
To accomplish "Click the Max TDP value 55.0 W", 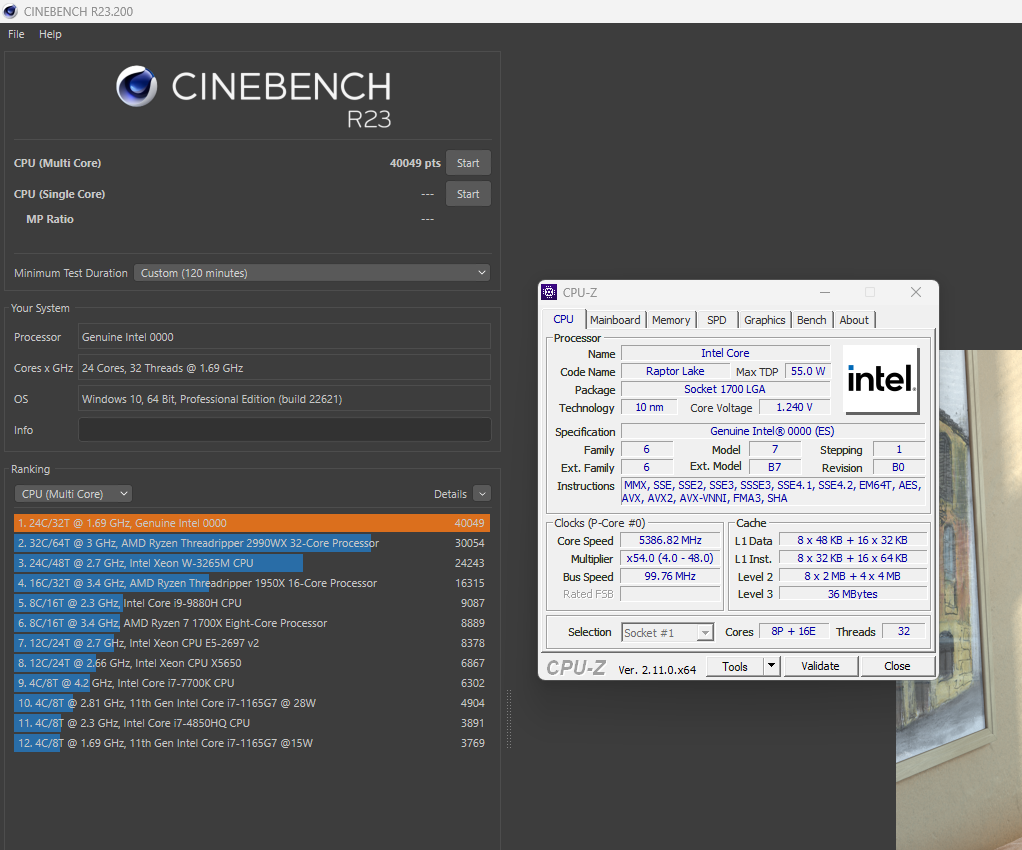I will [808, 371].
